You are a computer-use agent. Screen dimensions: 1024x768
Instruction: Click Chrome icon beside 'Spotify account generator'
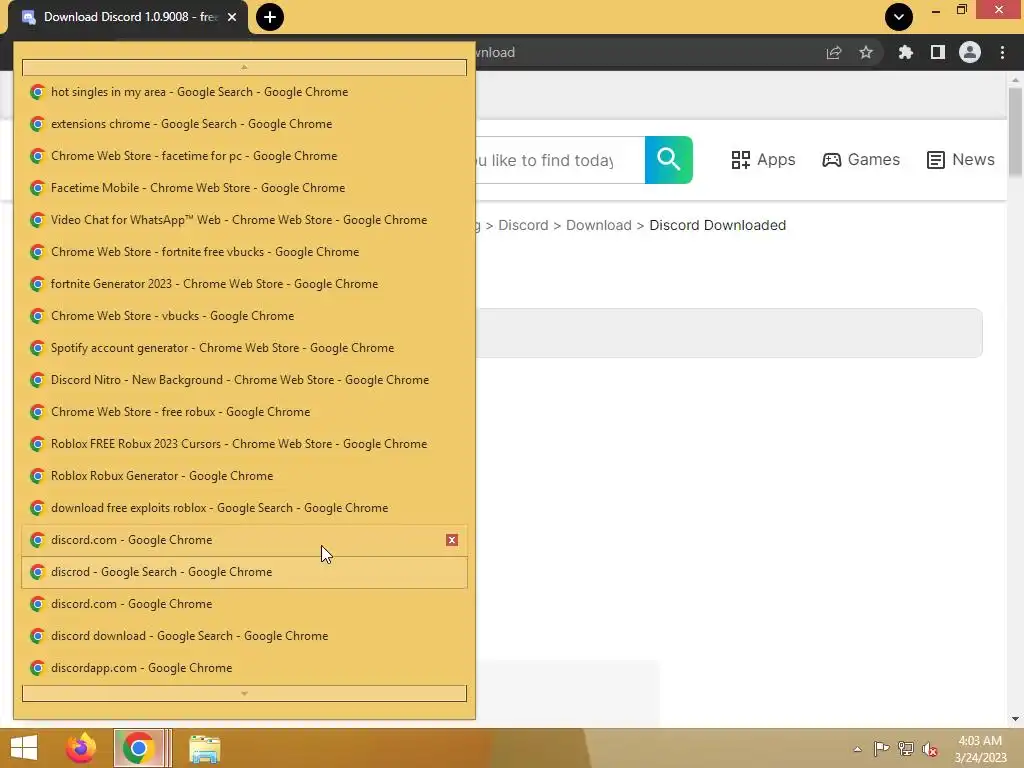click(37, 348)
